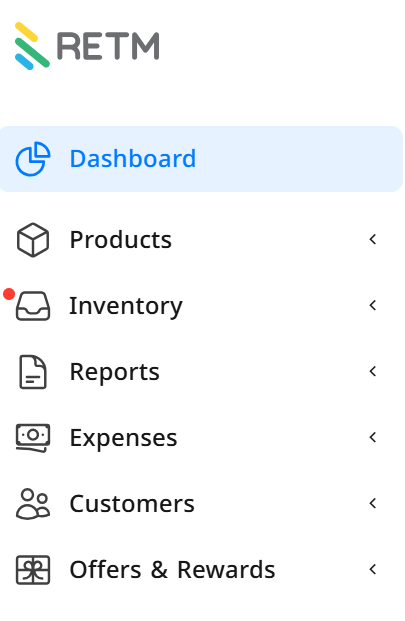Screen dimensions: 405x621
Task: Click the RETM logo
Action: click(x=87, y=46)
